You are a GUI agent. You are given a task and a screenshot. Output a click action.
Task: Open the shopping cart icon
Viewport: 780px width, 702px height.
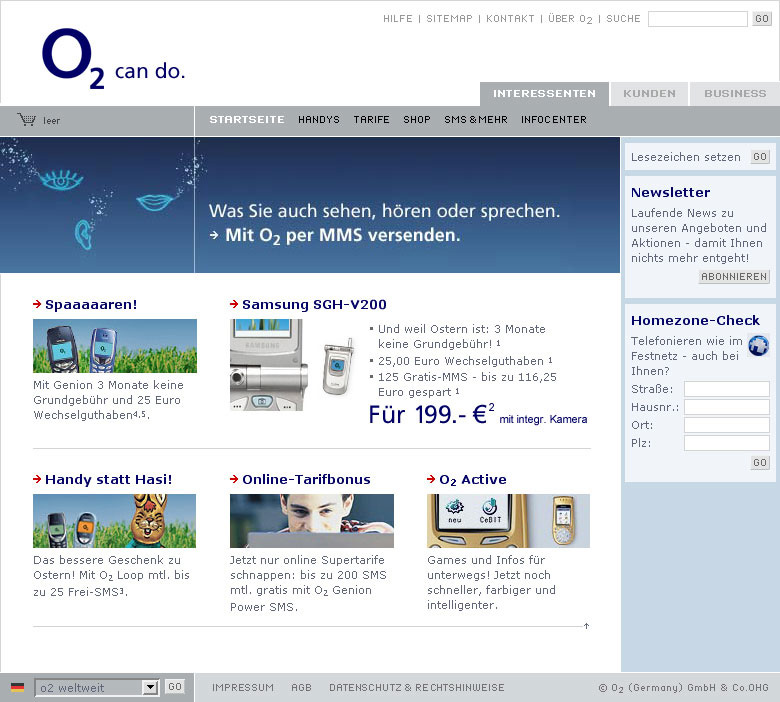pyautogui.click(x=26, y=119)
